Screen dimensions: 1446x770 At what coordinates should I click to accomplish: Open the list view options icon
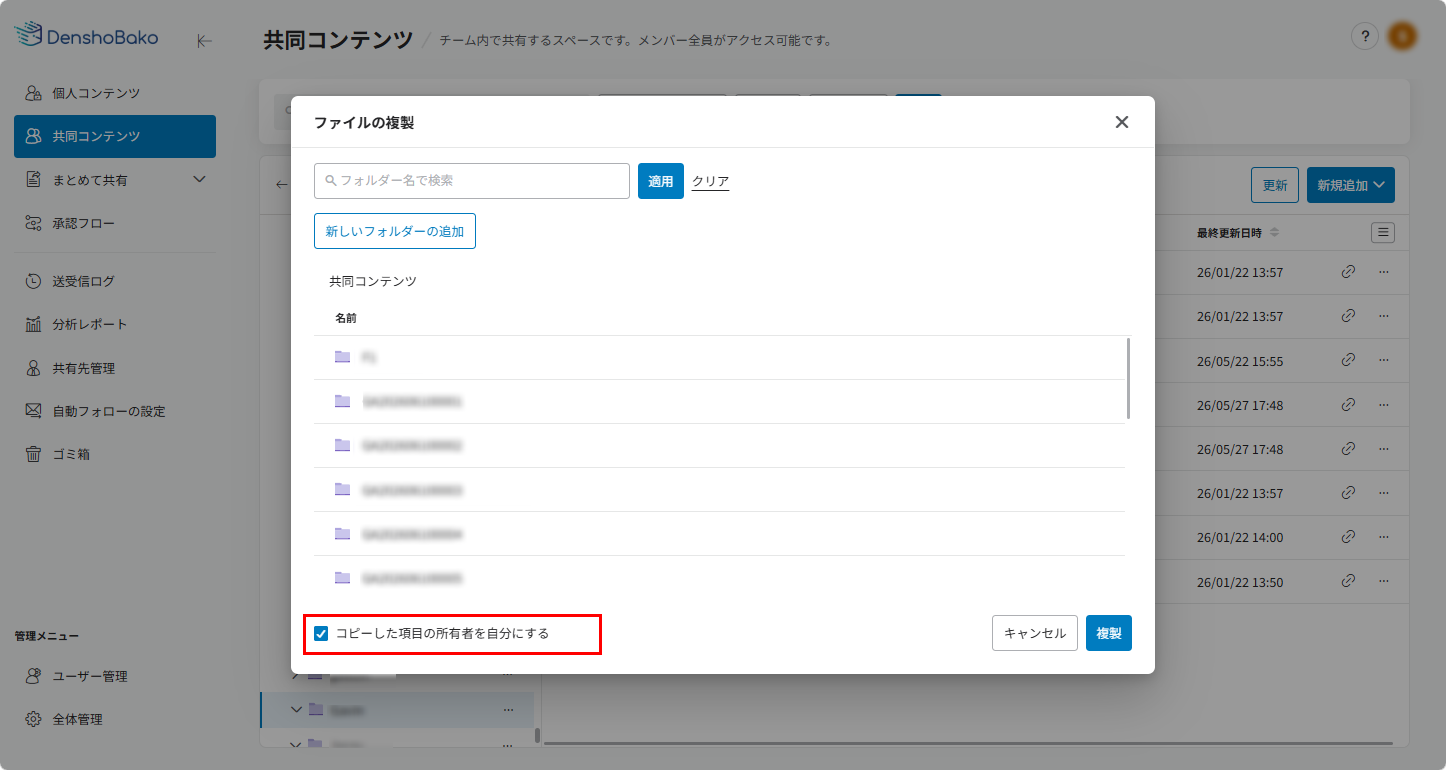(1383, 233)
